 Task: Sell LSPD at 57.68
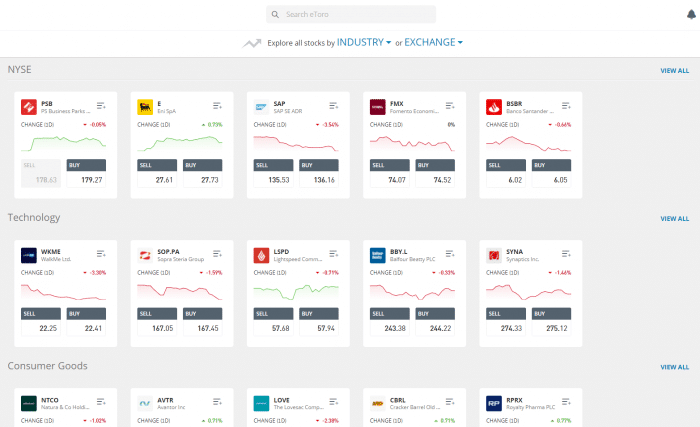coord(273,322)
